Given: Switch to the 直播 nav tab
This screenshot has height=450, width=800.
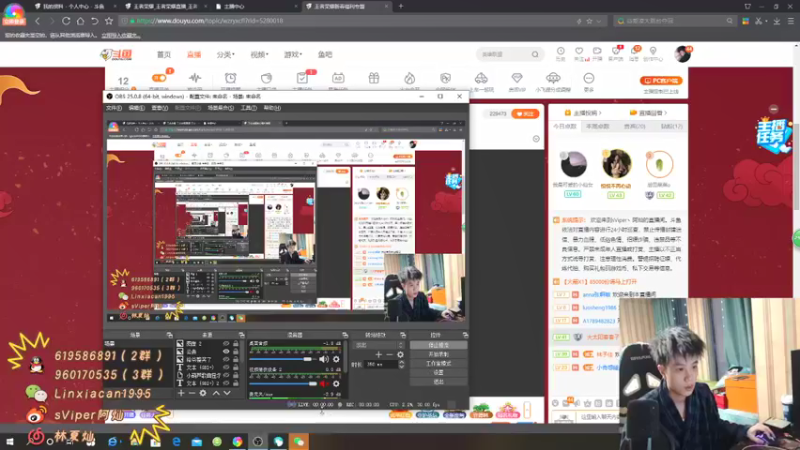Looking at the screenshot, I should [x=194, y=55].
